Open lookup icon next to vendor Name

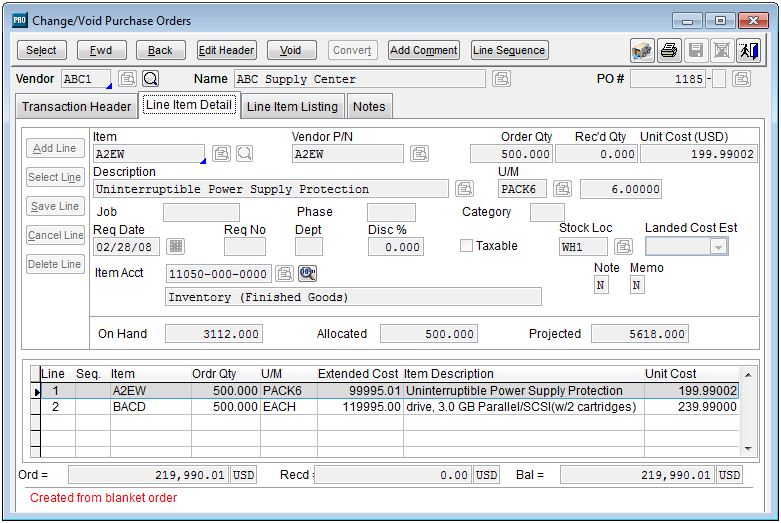pos(502,79)
